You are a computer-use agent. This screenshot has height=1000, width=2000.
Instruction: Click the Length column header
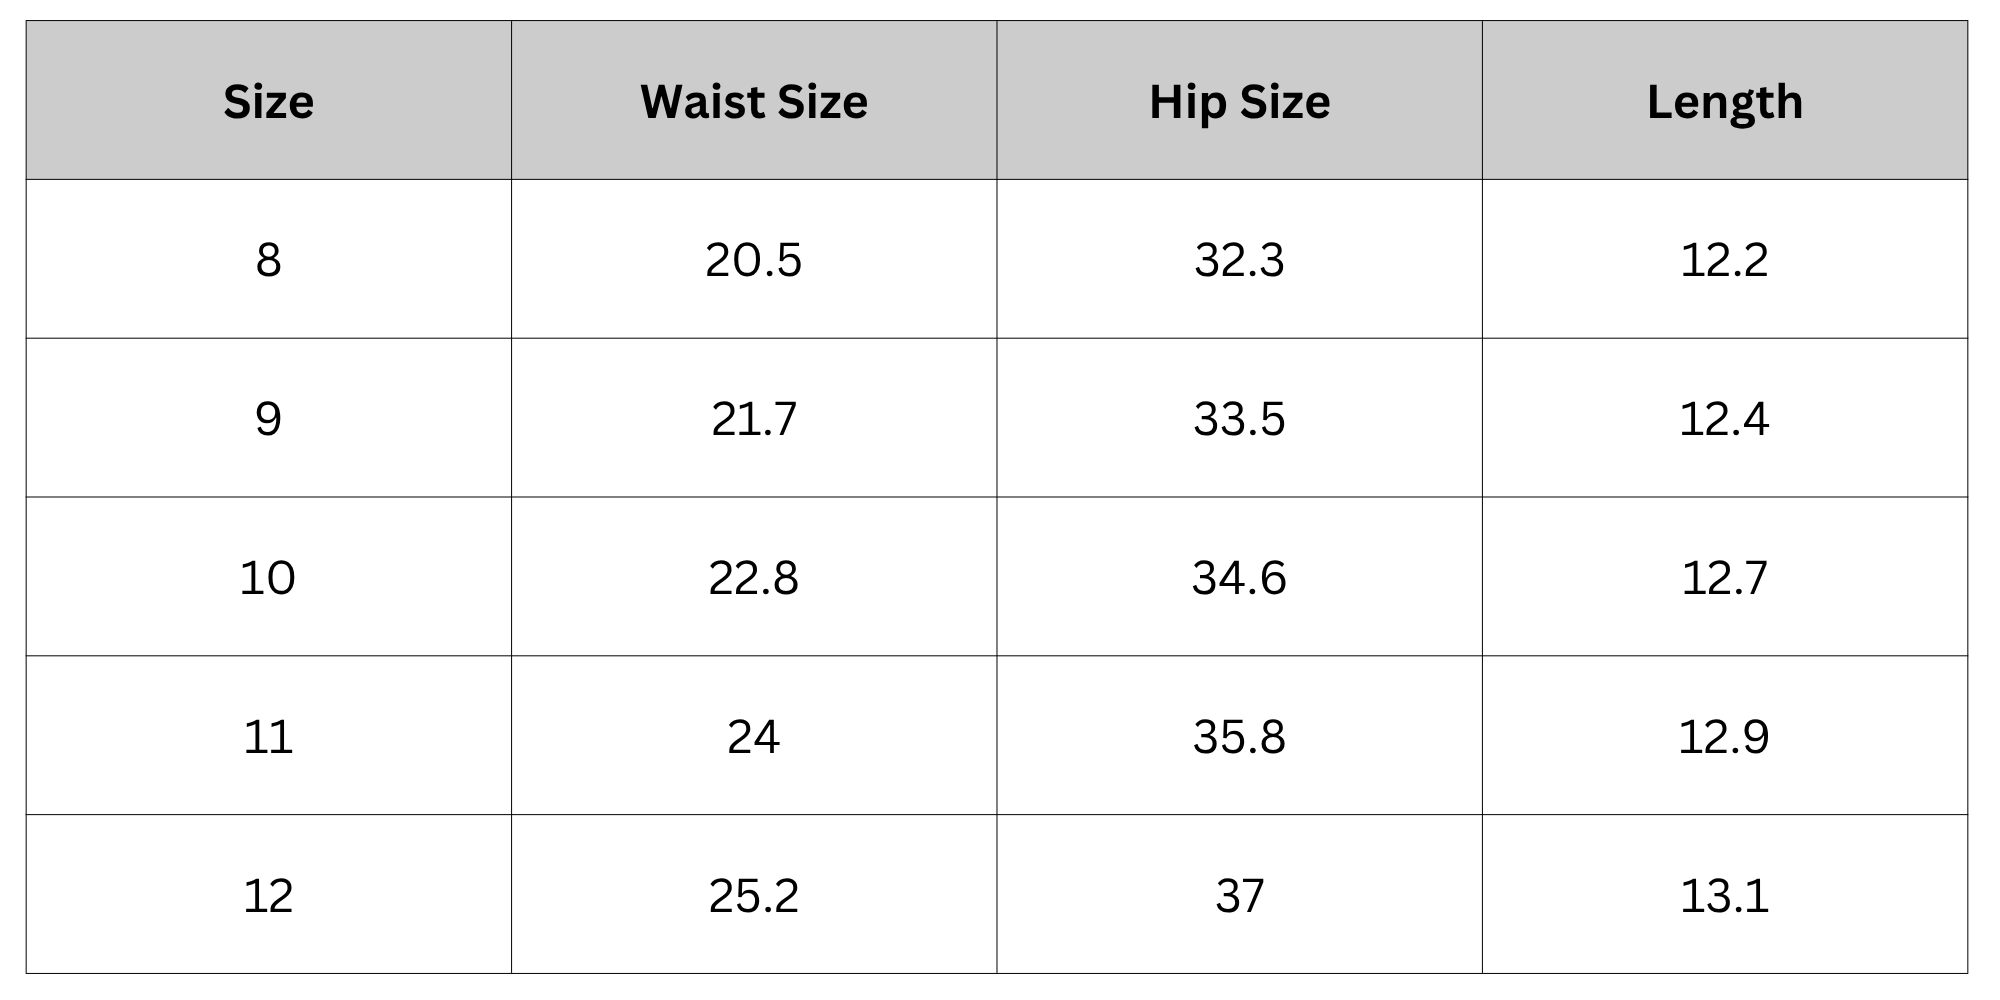pos(1724,101)
